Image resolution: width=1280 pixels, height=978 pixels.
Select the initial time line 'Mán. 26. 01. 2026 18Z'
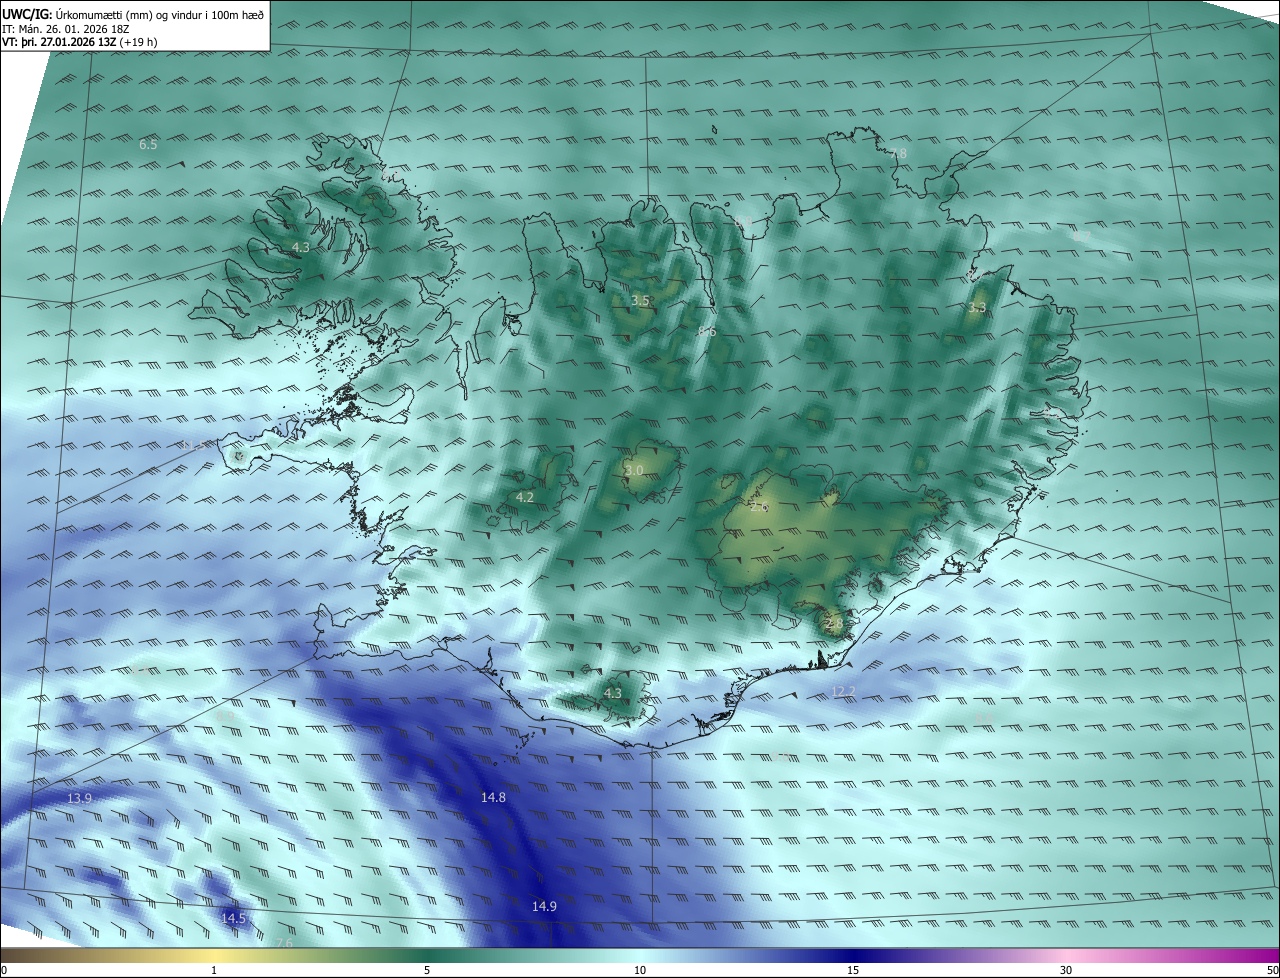[74, 28]
